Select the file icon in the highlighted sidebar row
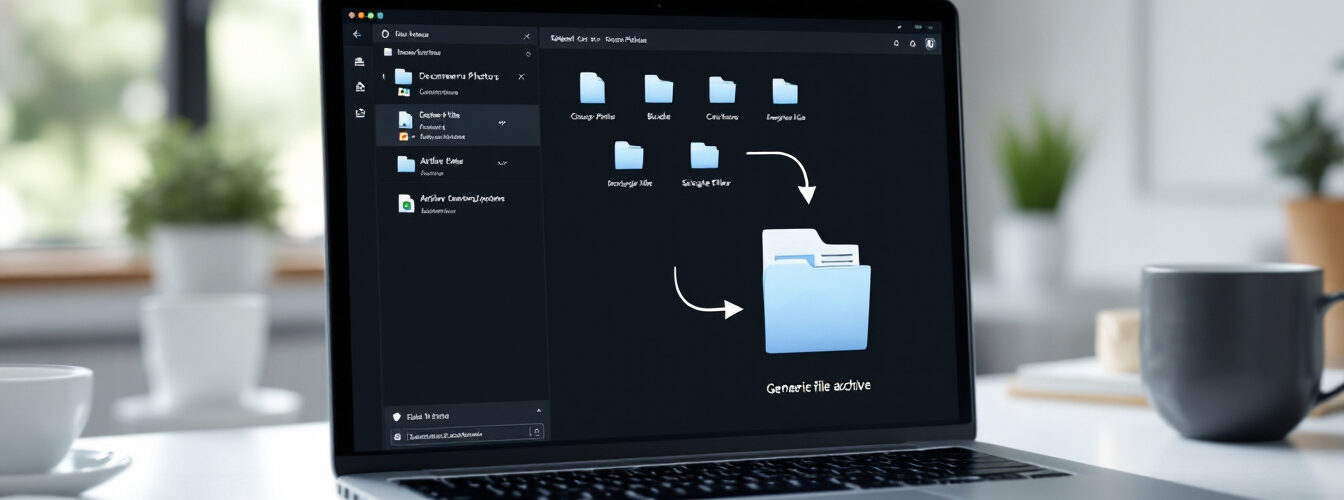The width and height of the screenshot is (1344, 500). (405, 119)
